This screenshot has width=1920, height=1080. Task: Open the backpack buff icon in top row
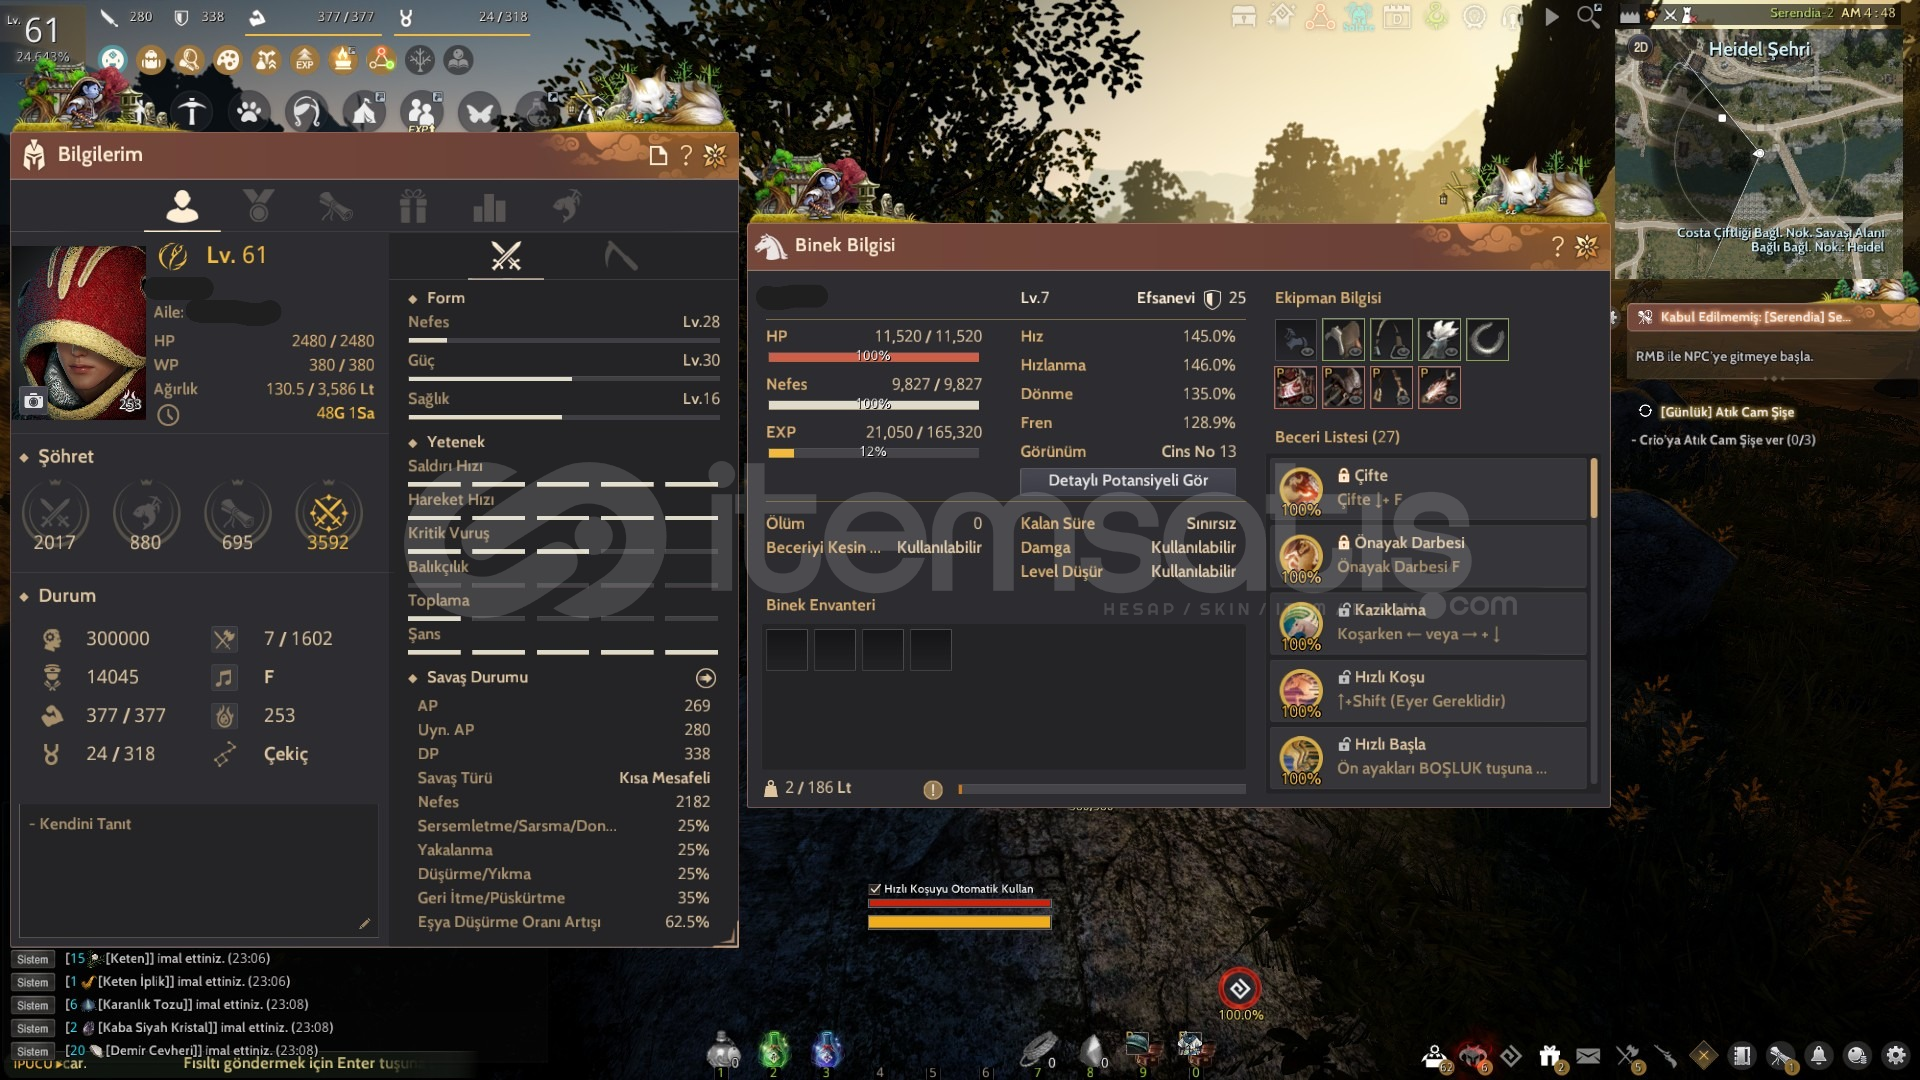(151, 60)
